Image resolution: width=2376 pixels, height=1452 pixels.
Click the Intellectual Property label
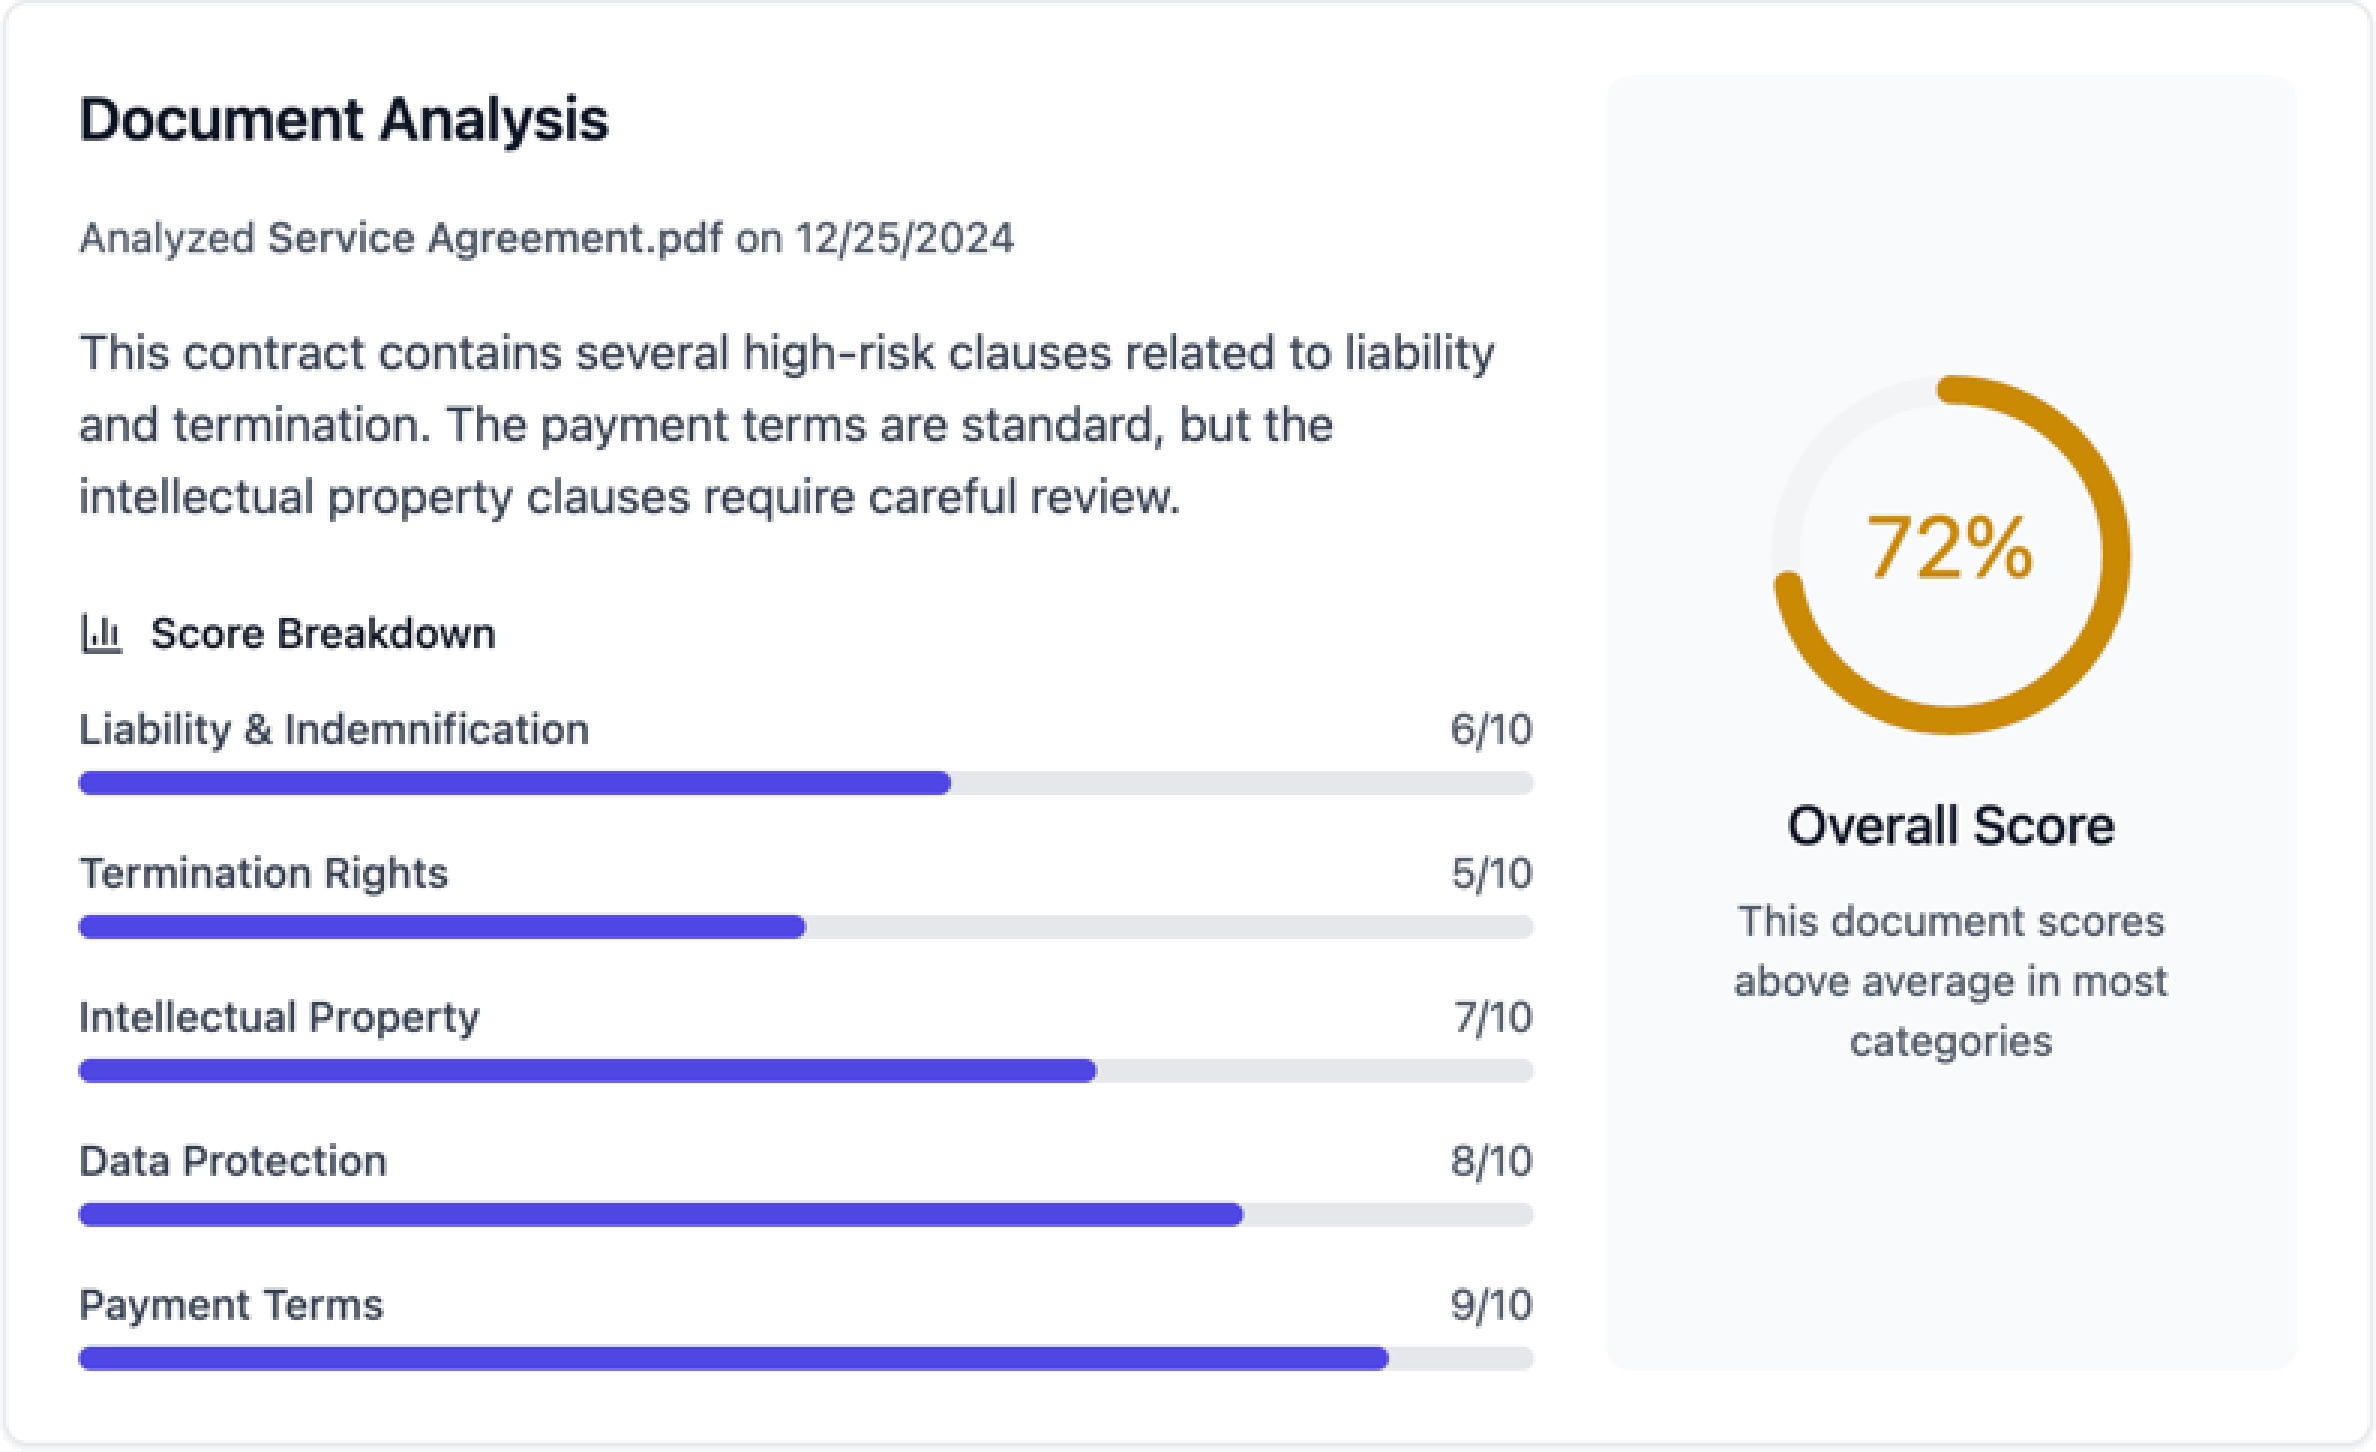click(x=279, y=1017)
